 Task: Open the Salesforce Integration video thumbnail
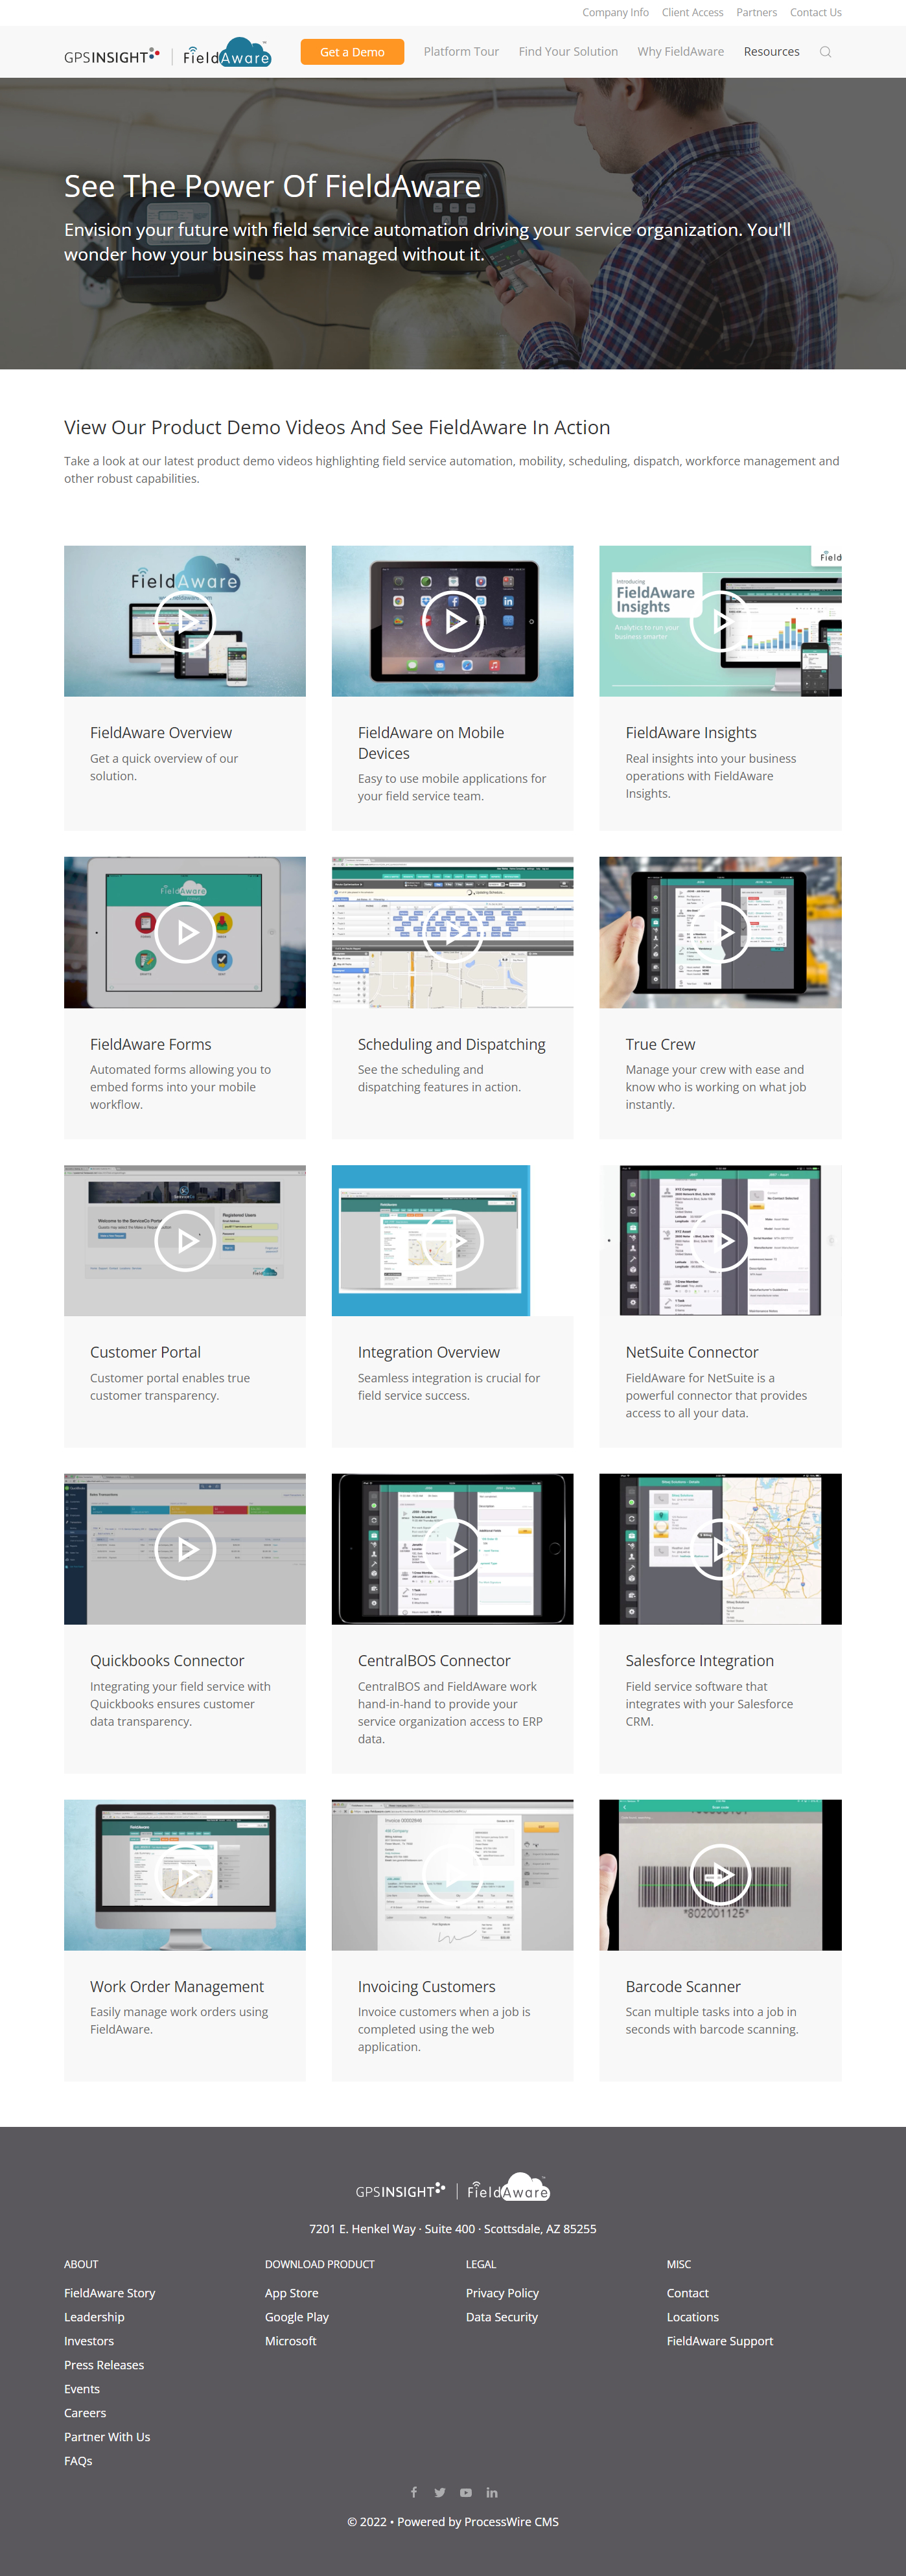click(x=720, y=1548)
